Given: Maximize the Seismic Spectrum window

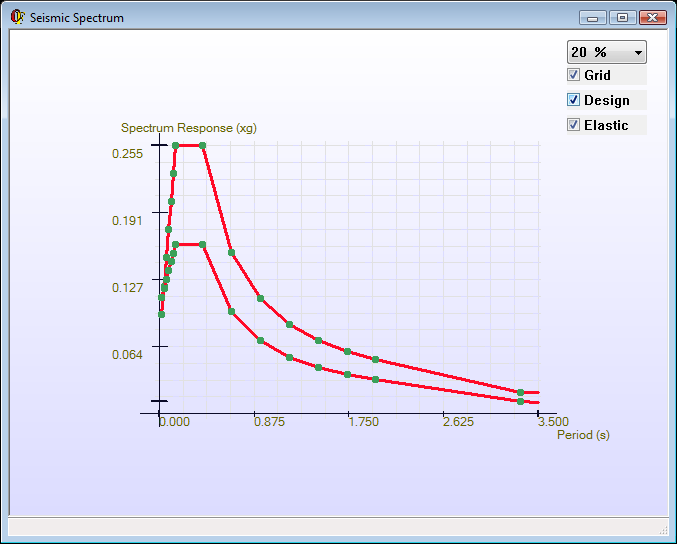Looking at the screenshot, I should click(x=622, y=17).
